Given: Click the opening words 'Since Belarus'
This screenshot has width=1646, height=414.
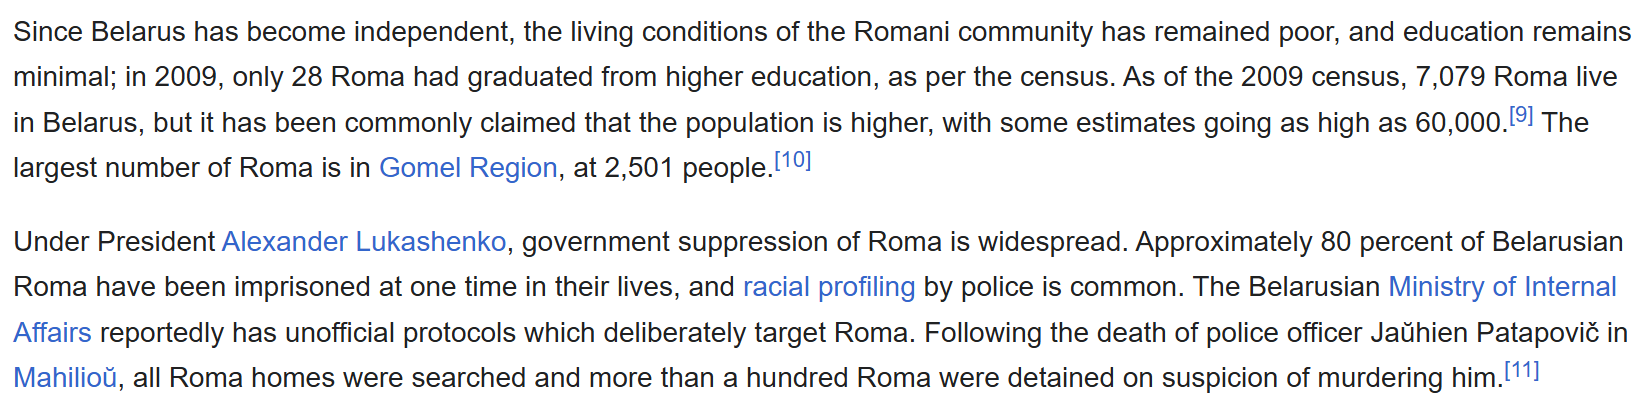Looking at the screenshot, I should pyautogui.click(x=99, y=32).
